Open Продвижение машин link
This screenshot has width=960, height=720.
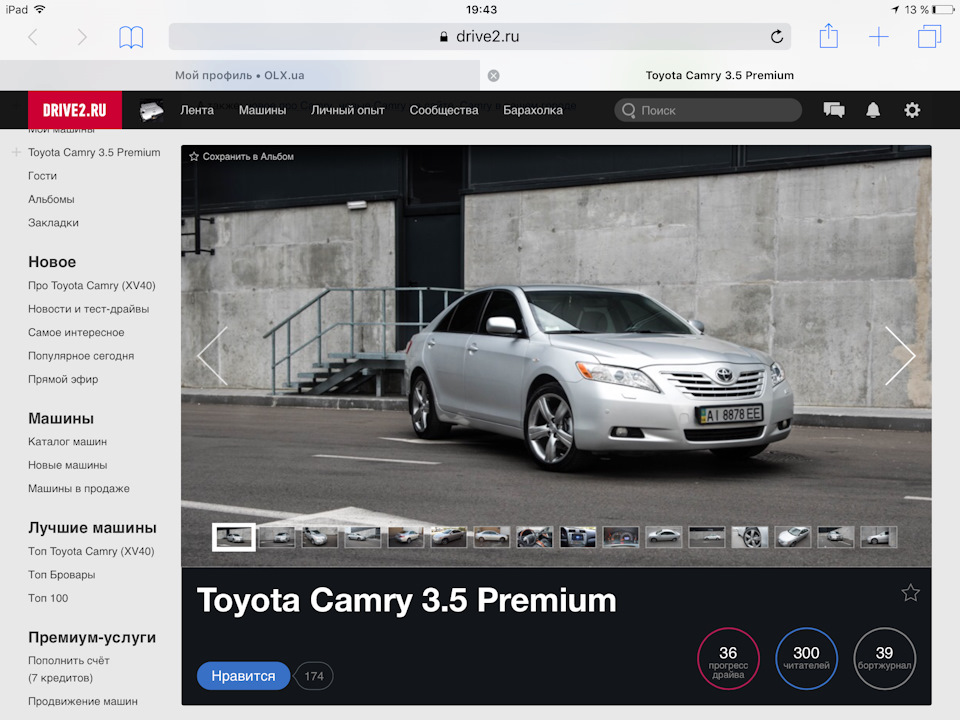coord(83,702)
